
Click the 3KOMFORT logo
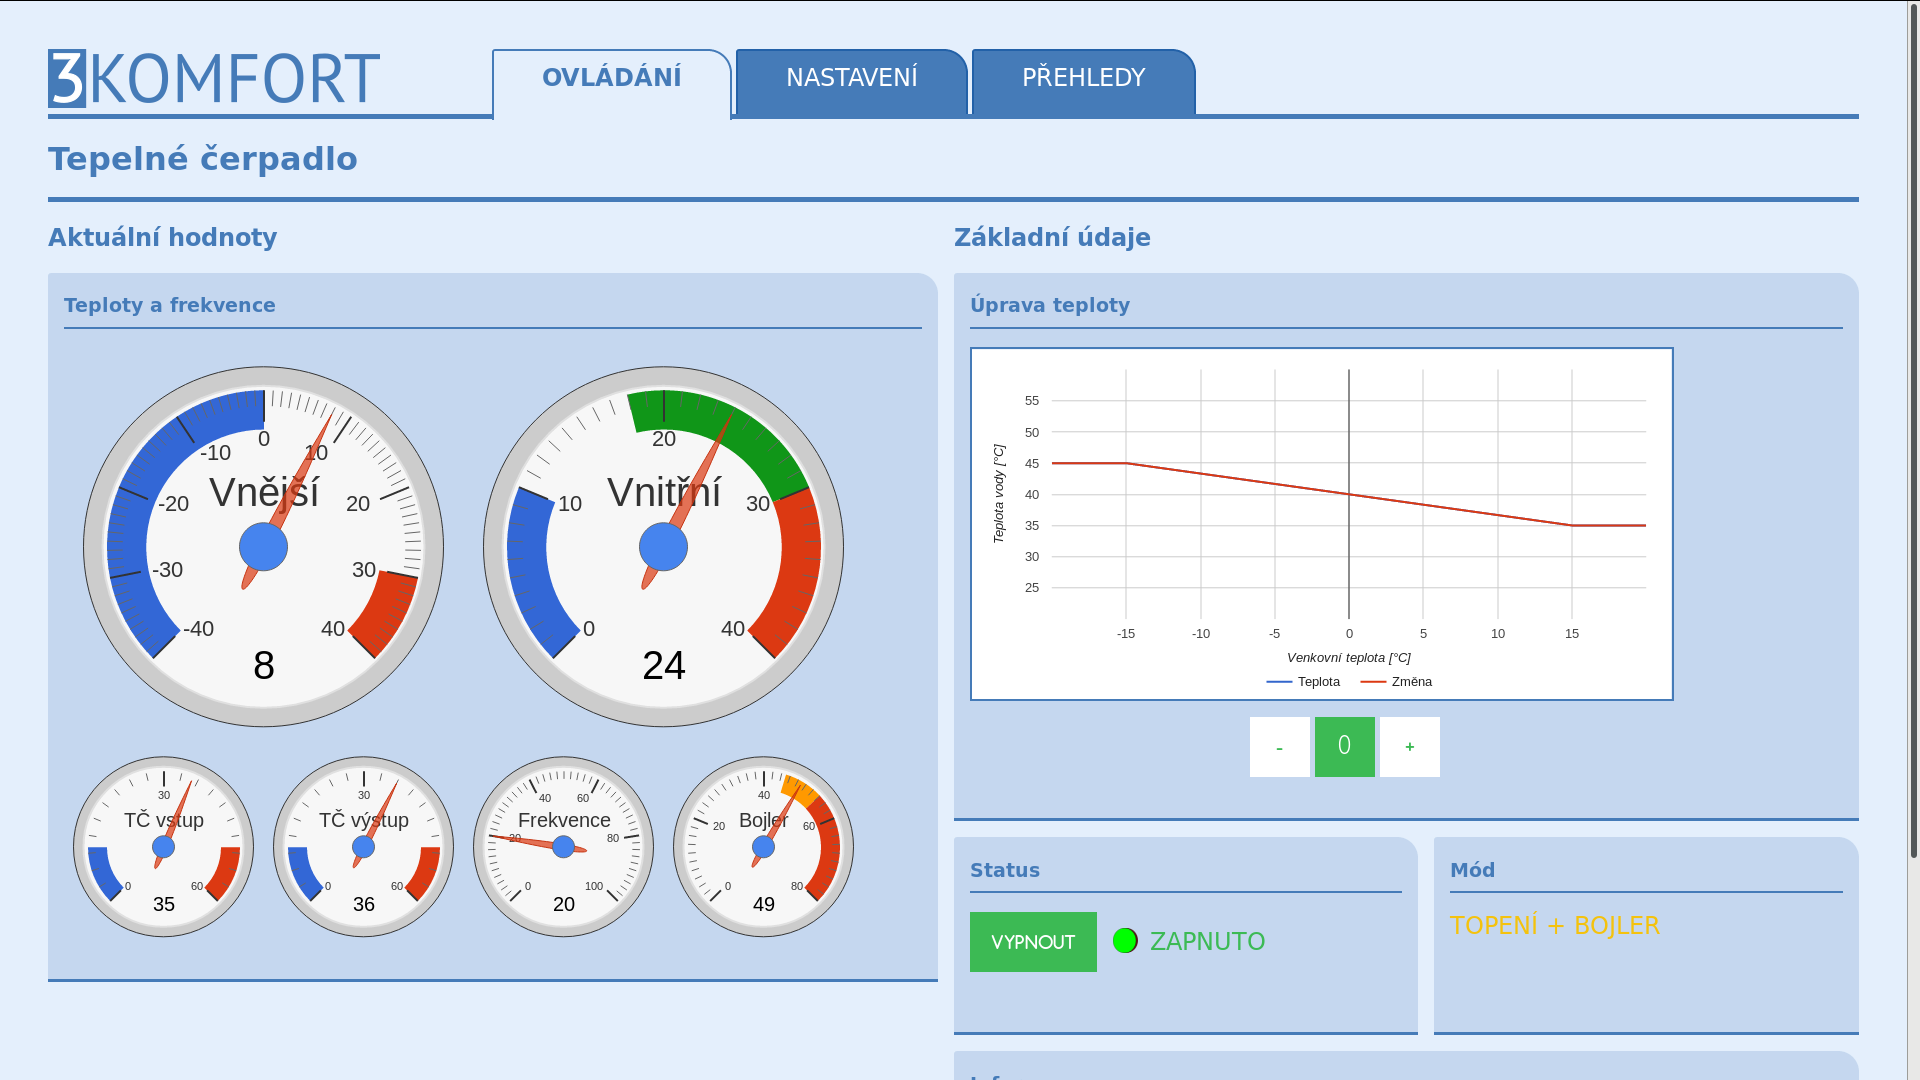click(x=214, y=79)
